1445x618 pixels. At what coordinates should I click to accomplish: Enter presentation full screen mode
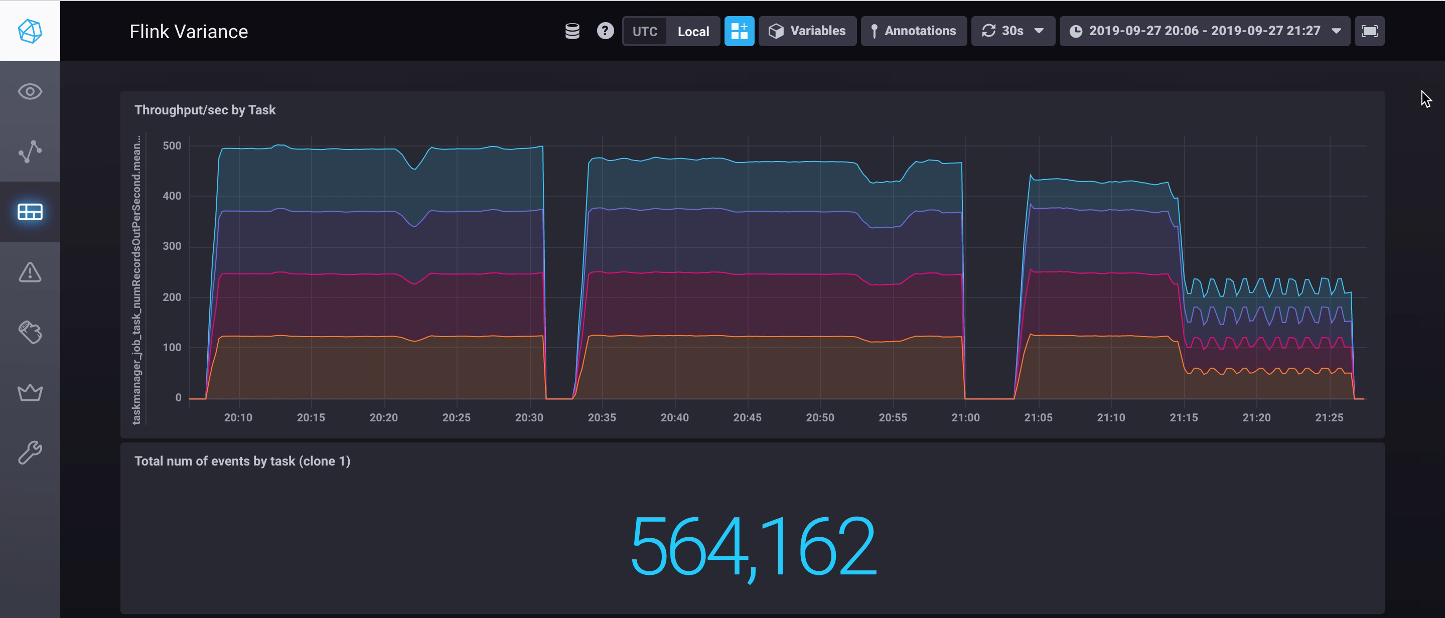1370,31
